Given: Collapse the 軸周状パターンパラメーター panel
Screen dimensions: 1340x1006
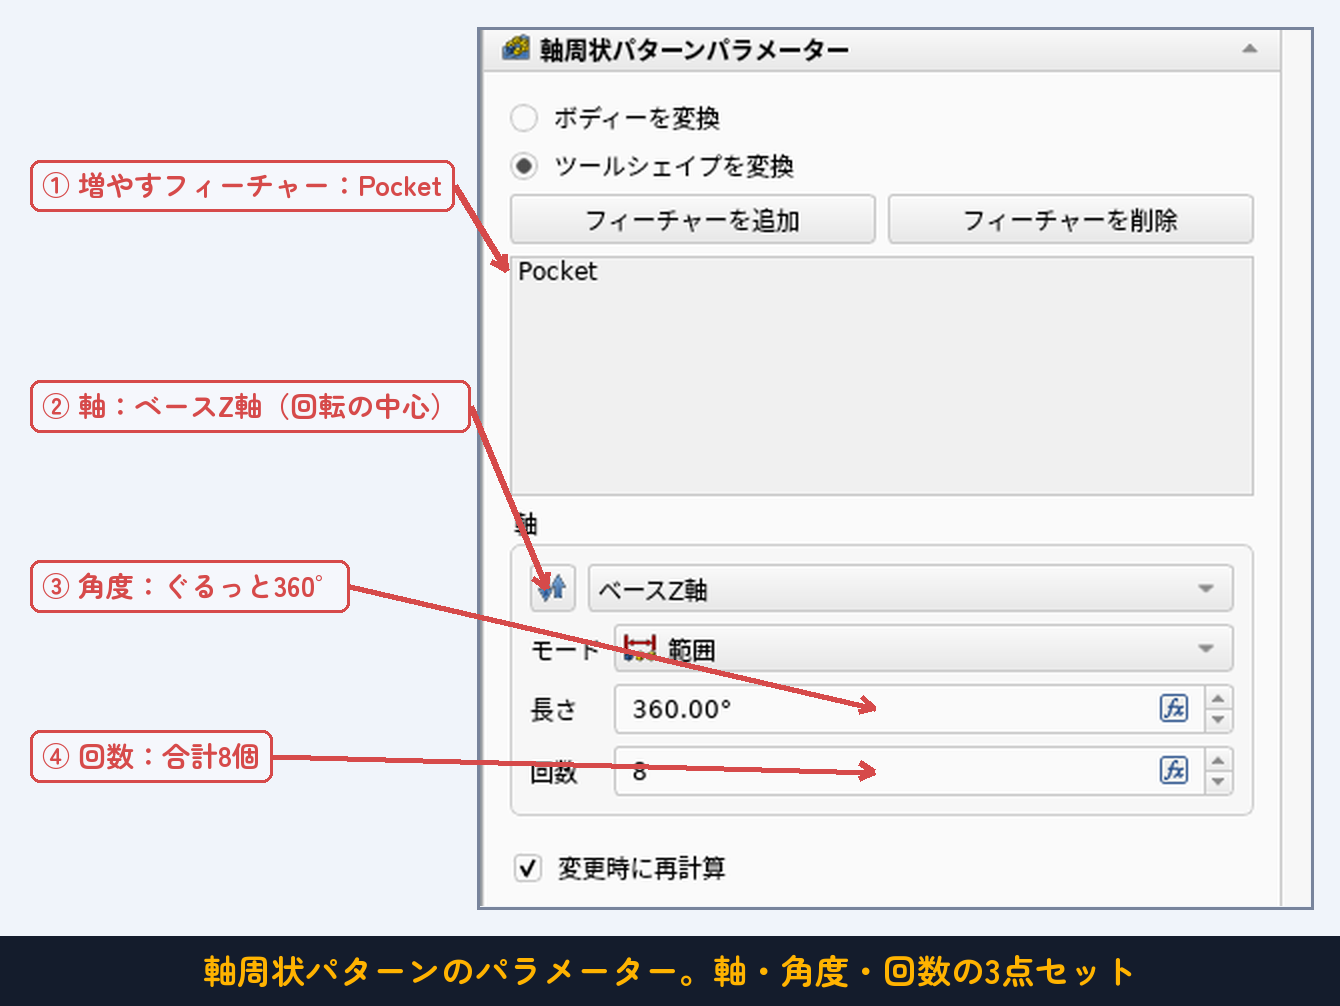Looking at the screenshot, I should point(1249,49).
